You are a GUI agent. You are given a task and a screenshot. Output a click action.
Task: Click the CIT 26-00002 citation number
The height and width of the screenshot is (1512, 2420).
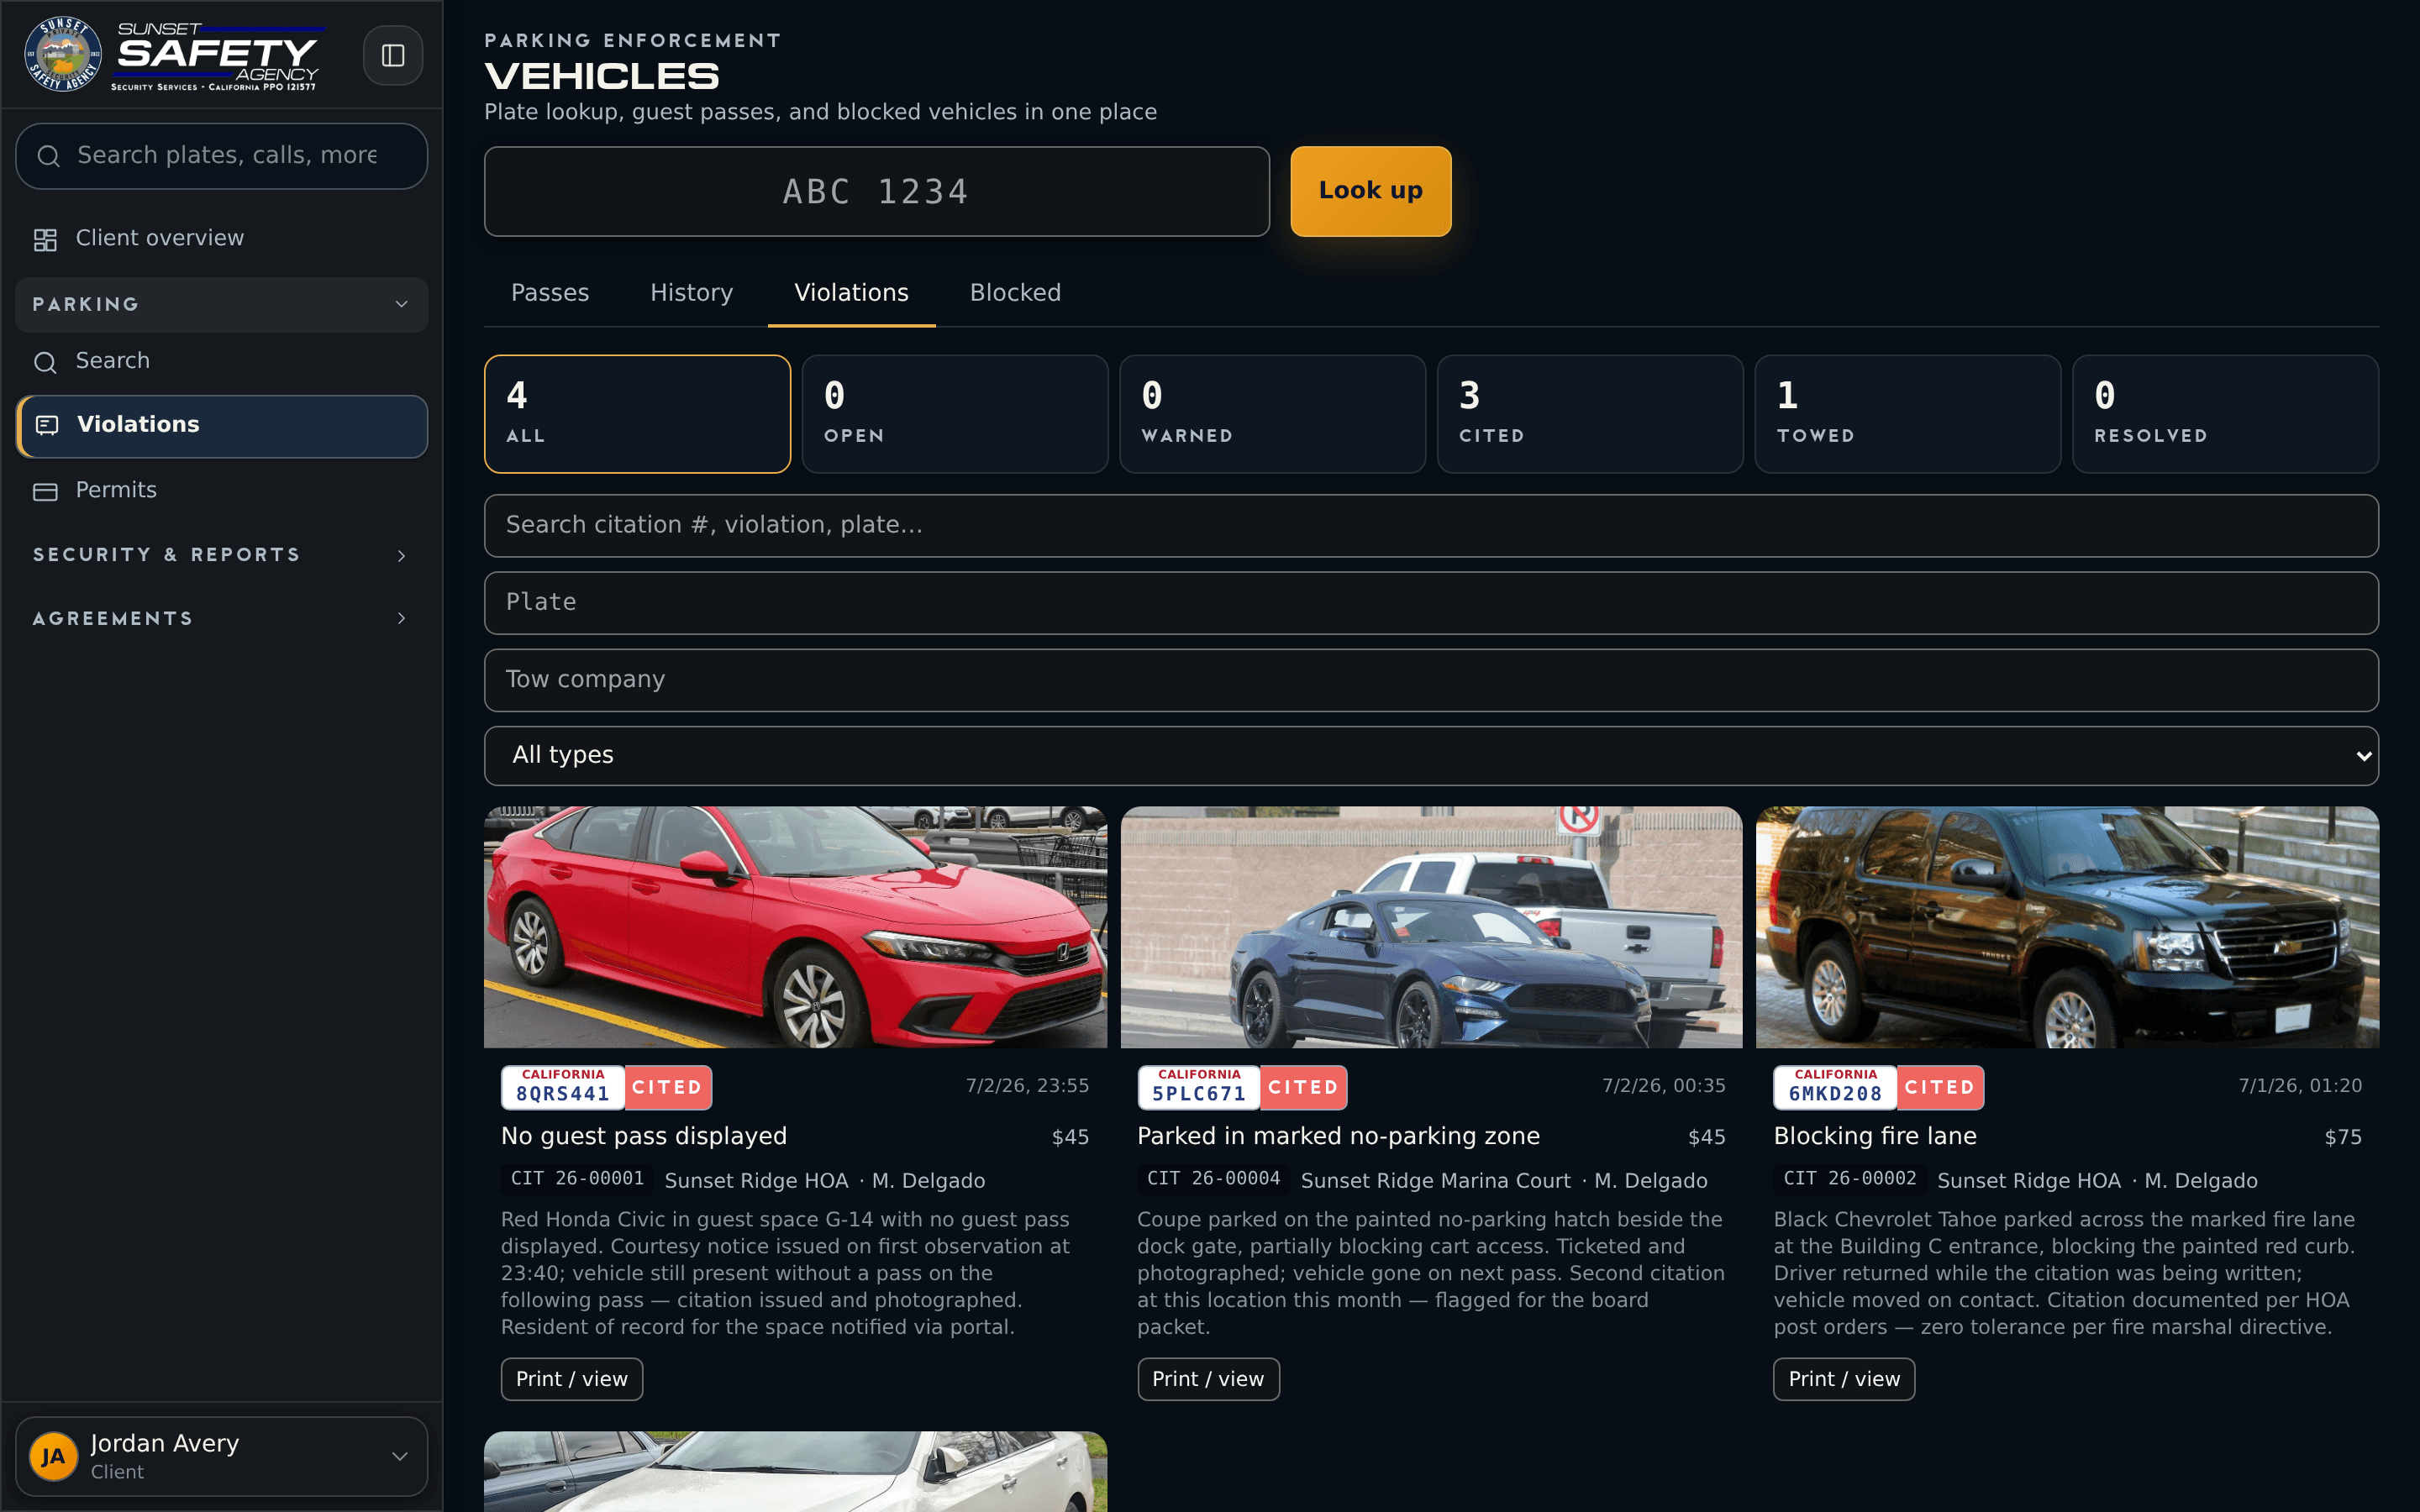[1850, 1179]
